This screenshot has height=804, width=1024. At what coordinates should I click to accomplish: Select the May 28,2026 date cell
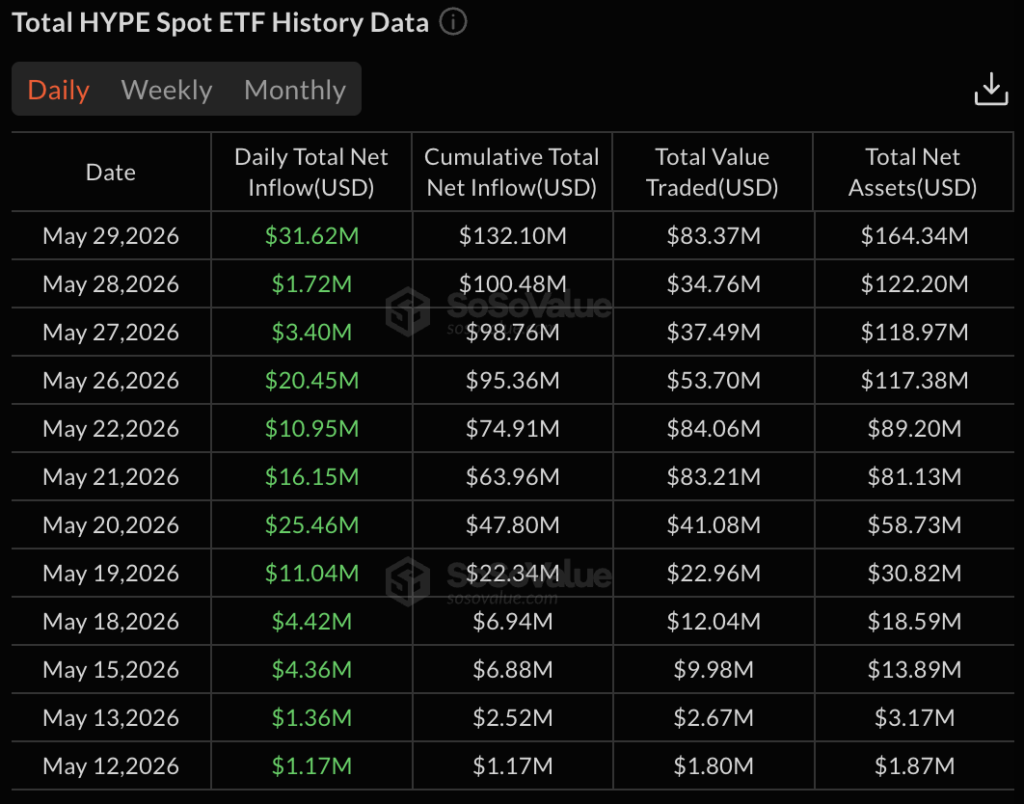point(110,284)
